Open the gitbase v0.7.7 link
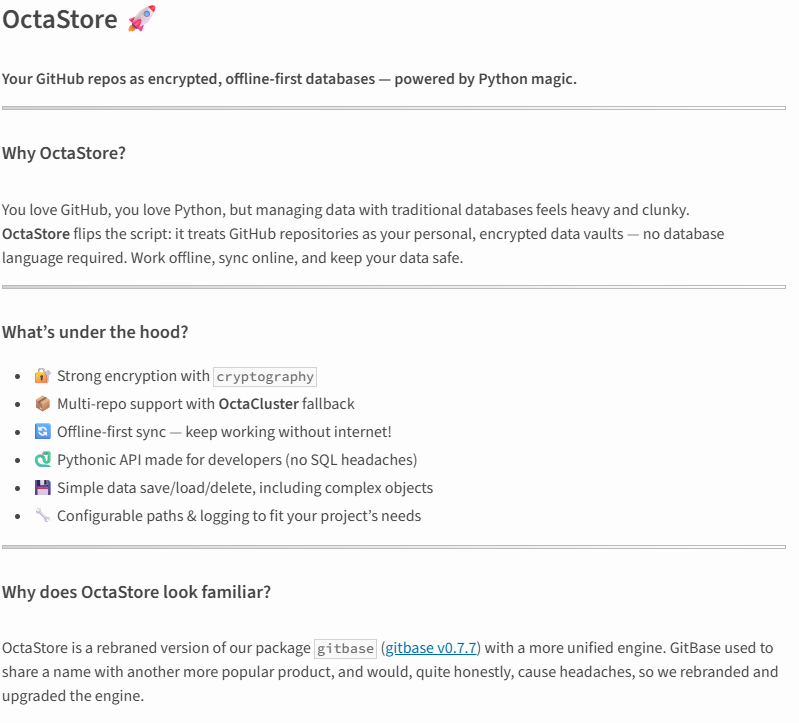 pyautogui.click(x=431, y=648)
